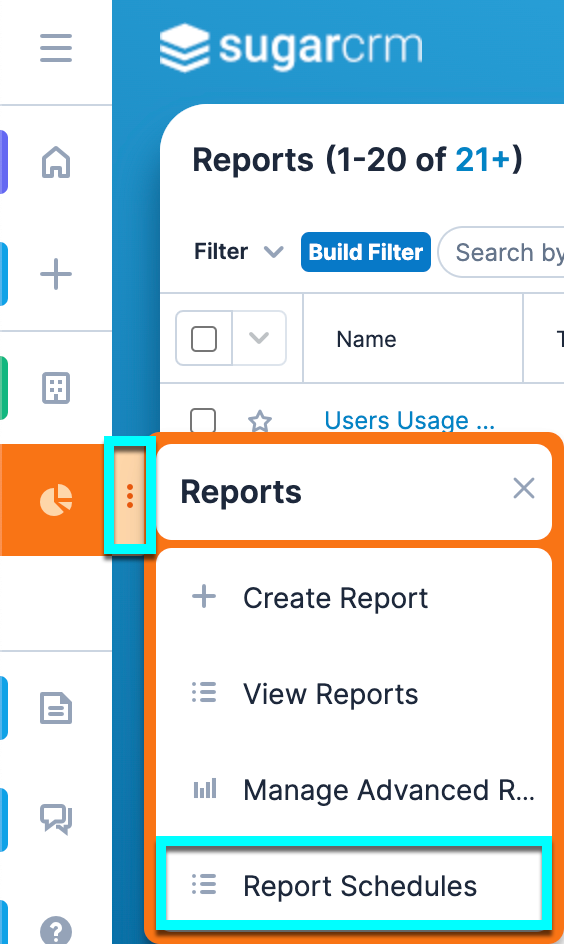Open Accounts module building icon
This screenshot has height=944, width=564.
(x=56, y=388)
